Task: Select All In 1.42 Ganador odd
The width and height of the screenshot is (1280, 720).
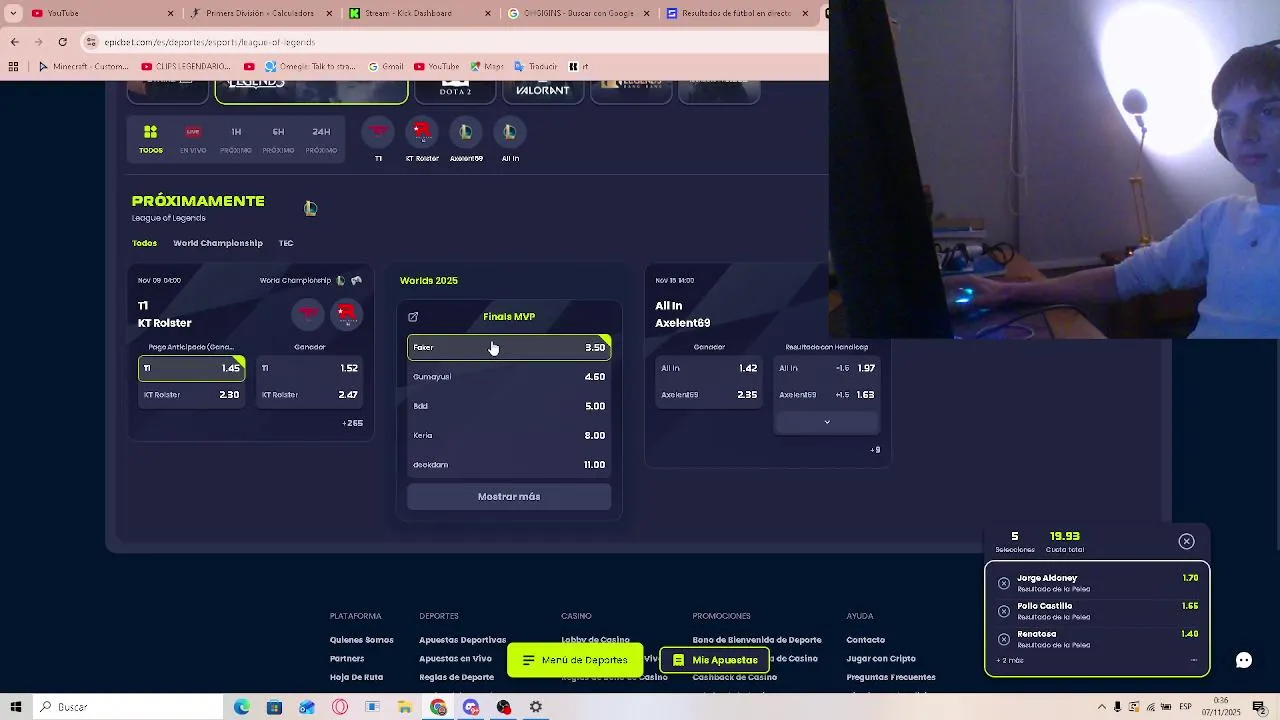Action: pyautogui.click(x=709, y=368)
